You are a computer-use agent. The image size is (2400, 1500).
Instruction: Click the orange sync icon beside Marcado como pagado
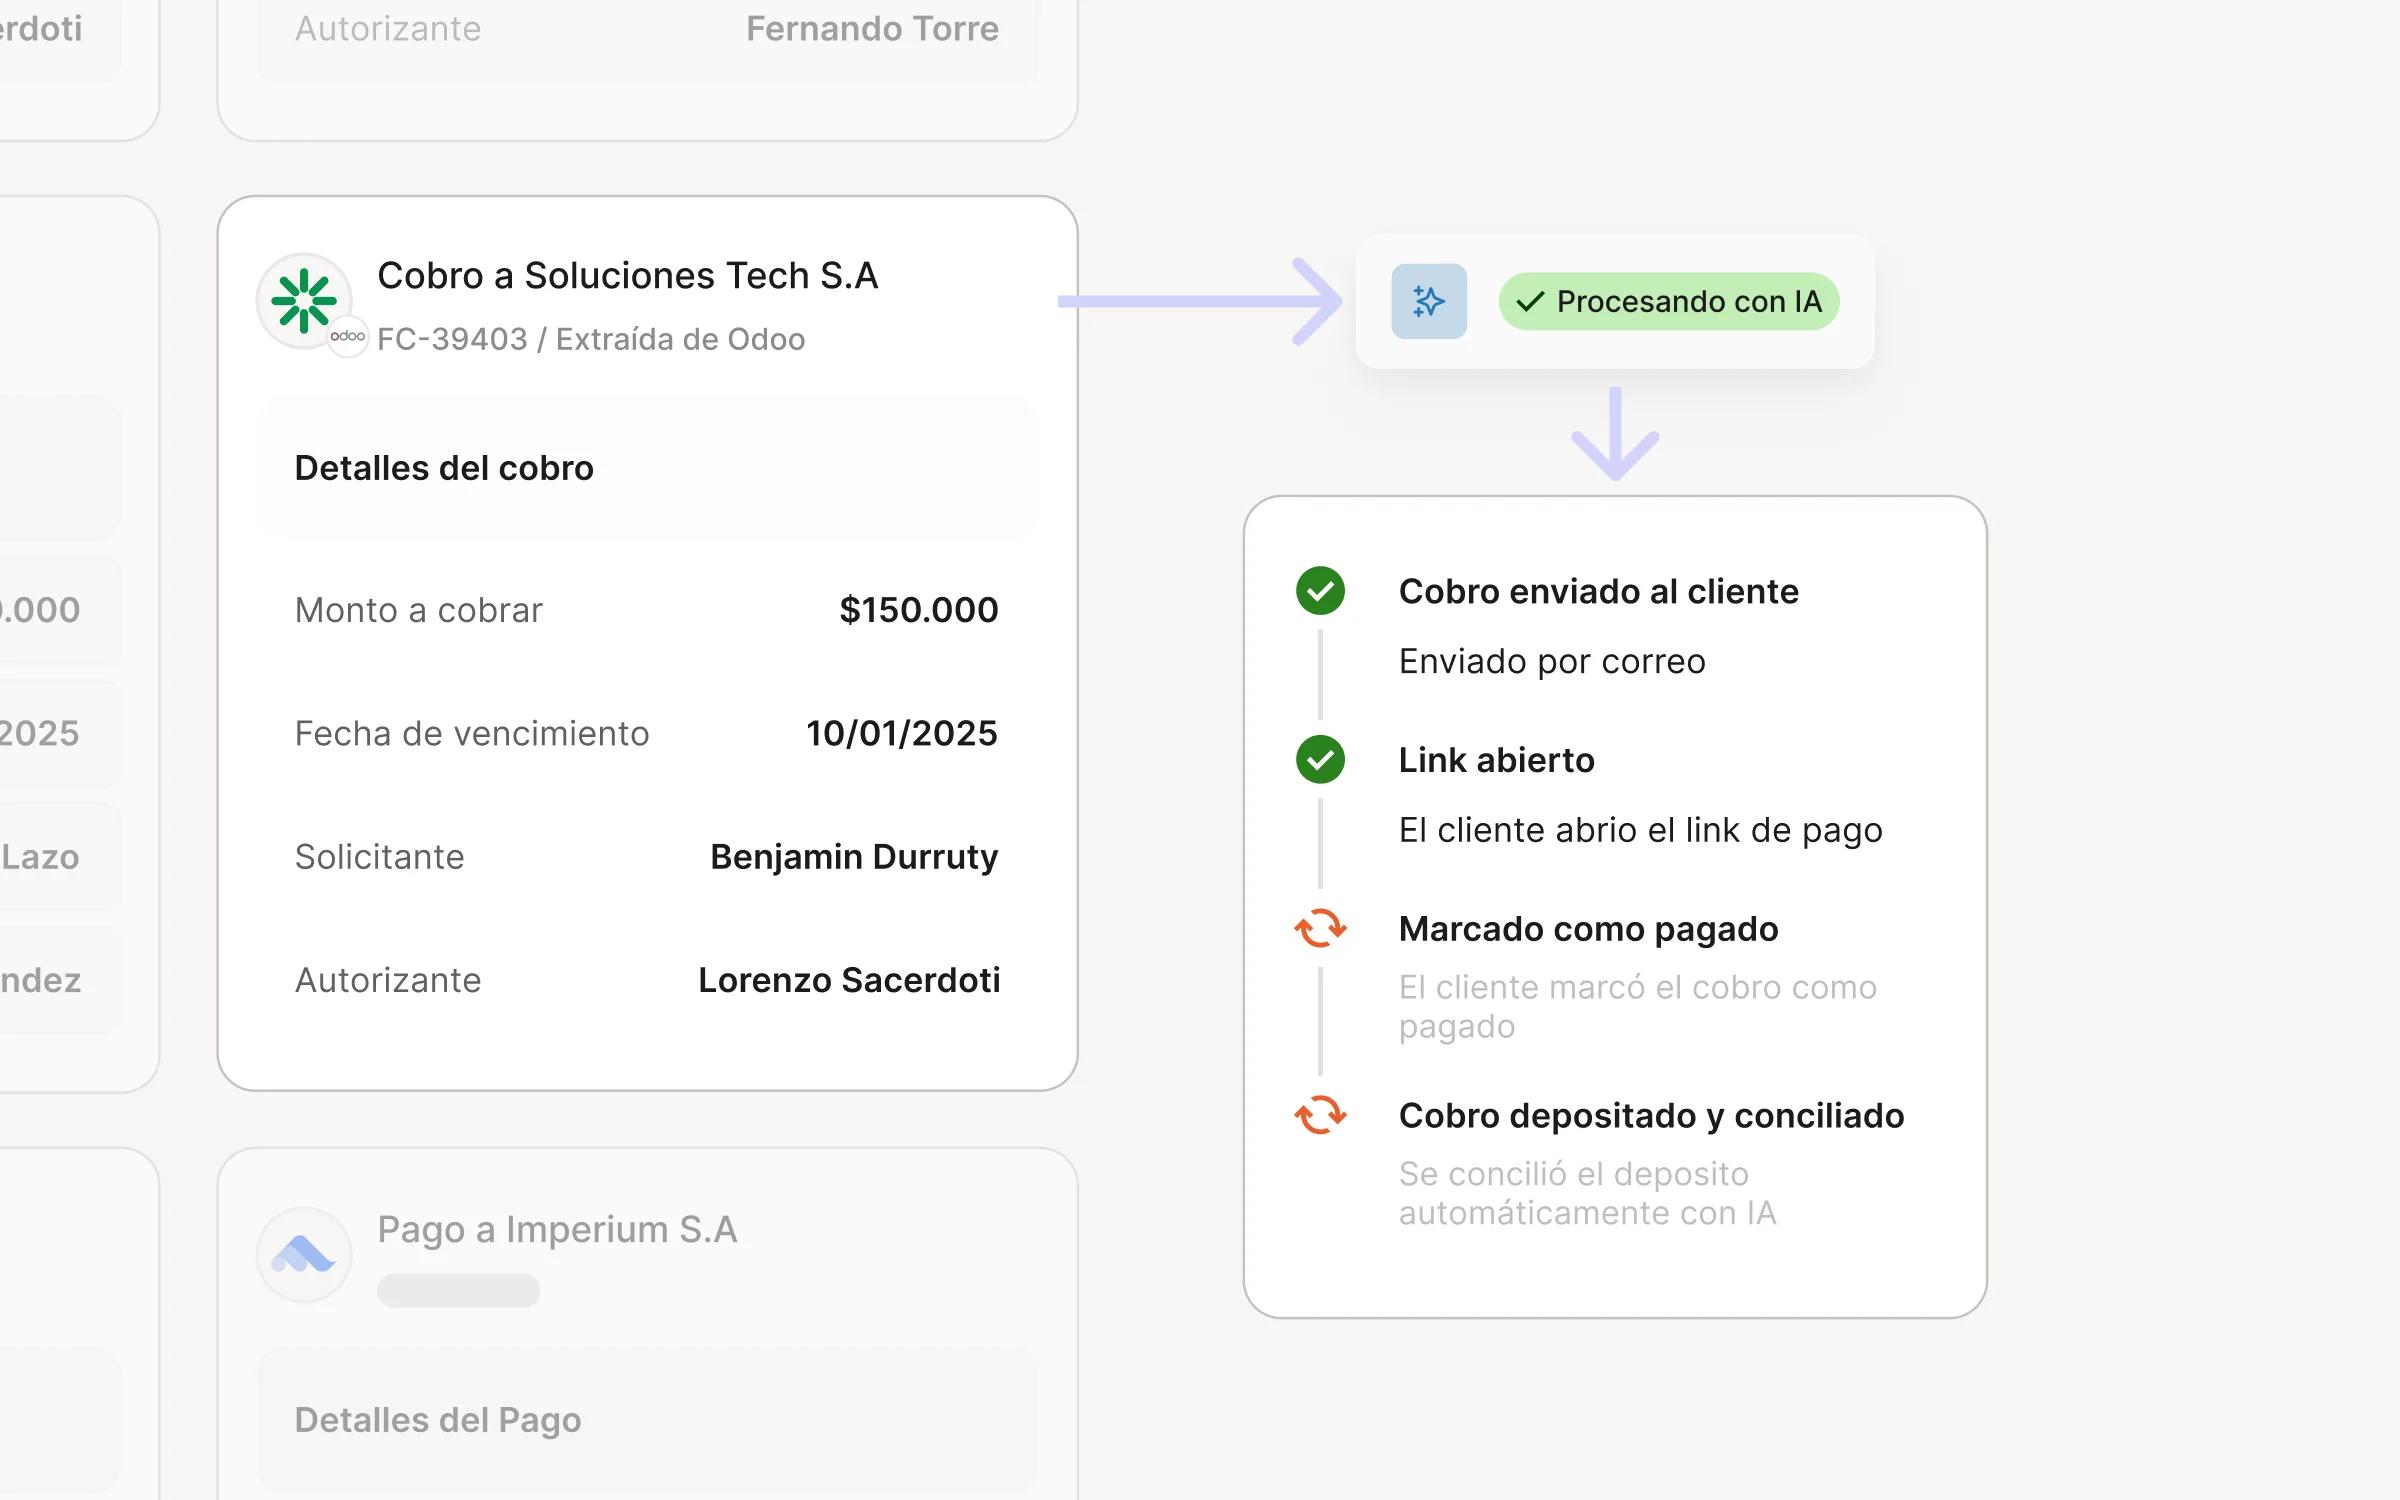(1320, 928)
